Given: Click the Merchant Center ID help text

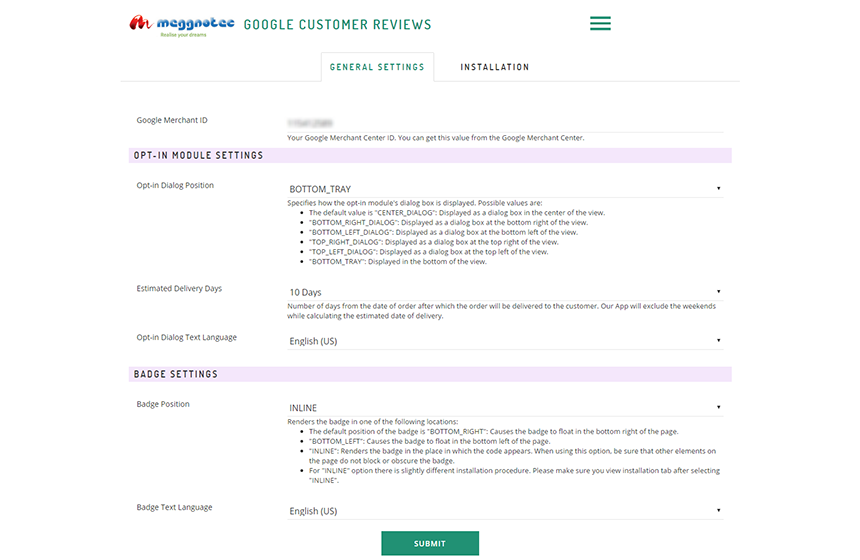Looking at the screenshot, I should tap(435, 138).
